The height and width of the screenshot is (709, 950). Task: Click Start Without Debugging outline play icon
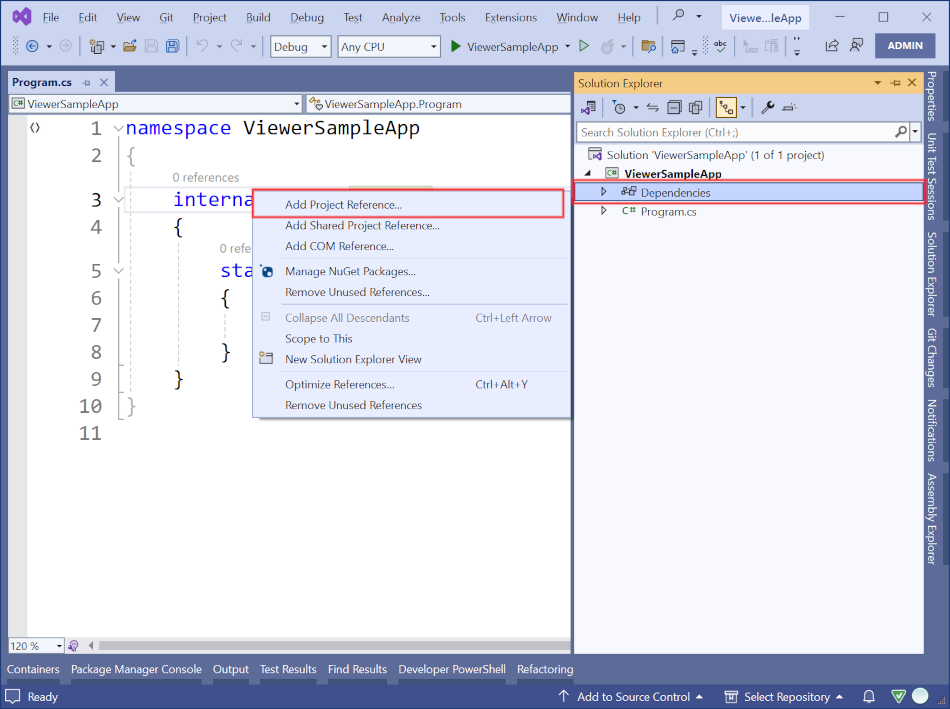click(x=584, y=46)
